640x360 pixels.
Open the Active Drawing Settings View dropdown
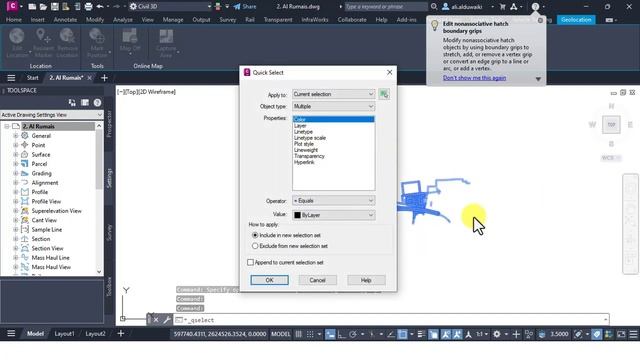pyautogui.click(x=51, y=115)
